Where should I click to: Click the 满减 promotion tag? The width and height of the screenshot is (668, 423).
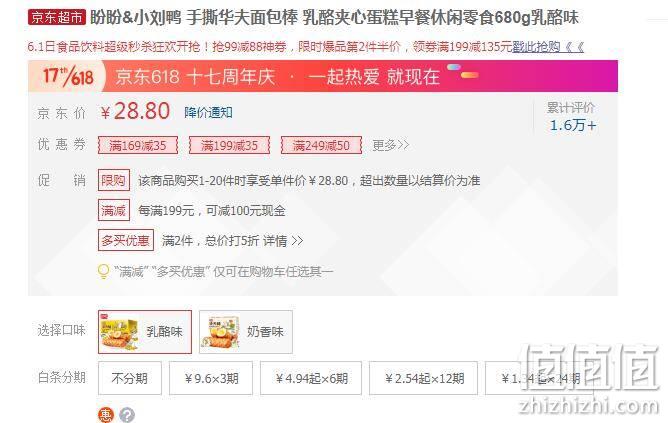pos(114,210)
